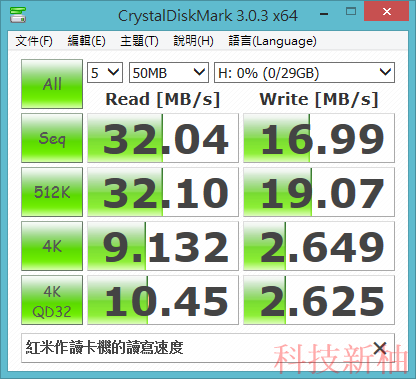This screenshot has width=416, height=379.
Task: Start the 512K benchmark test
Action: tap(52, 192)
